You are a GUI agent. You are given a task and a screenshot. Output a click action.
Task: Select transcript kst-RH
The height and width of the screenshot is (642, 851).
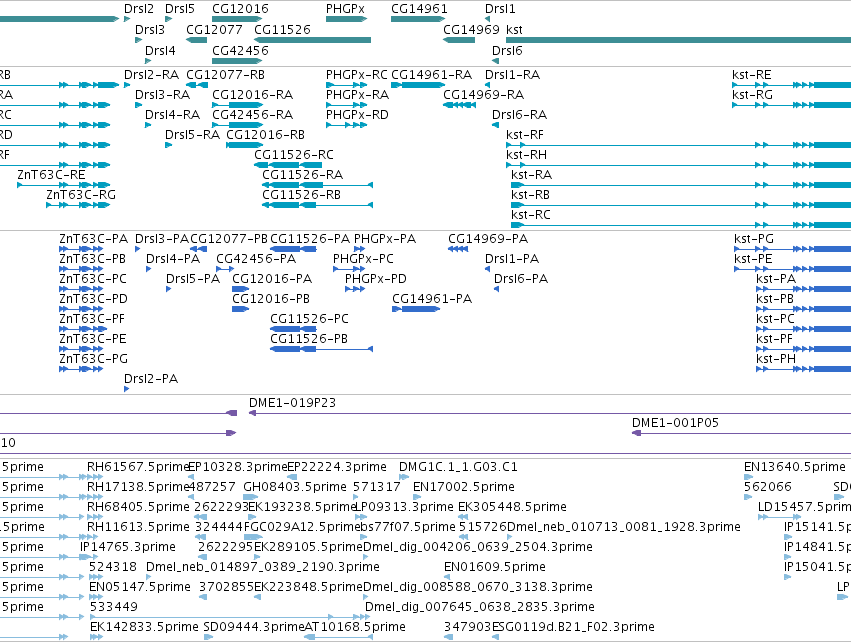526,155
